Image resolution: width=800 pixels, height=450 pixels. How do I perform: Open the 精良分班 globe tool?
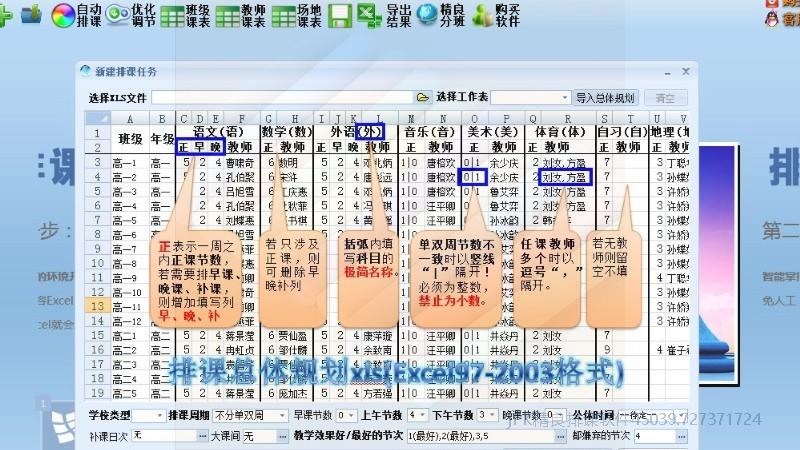441,15
